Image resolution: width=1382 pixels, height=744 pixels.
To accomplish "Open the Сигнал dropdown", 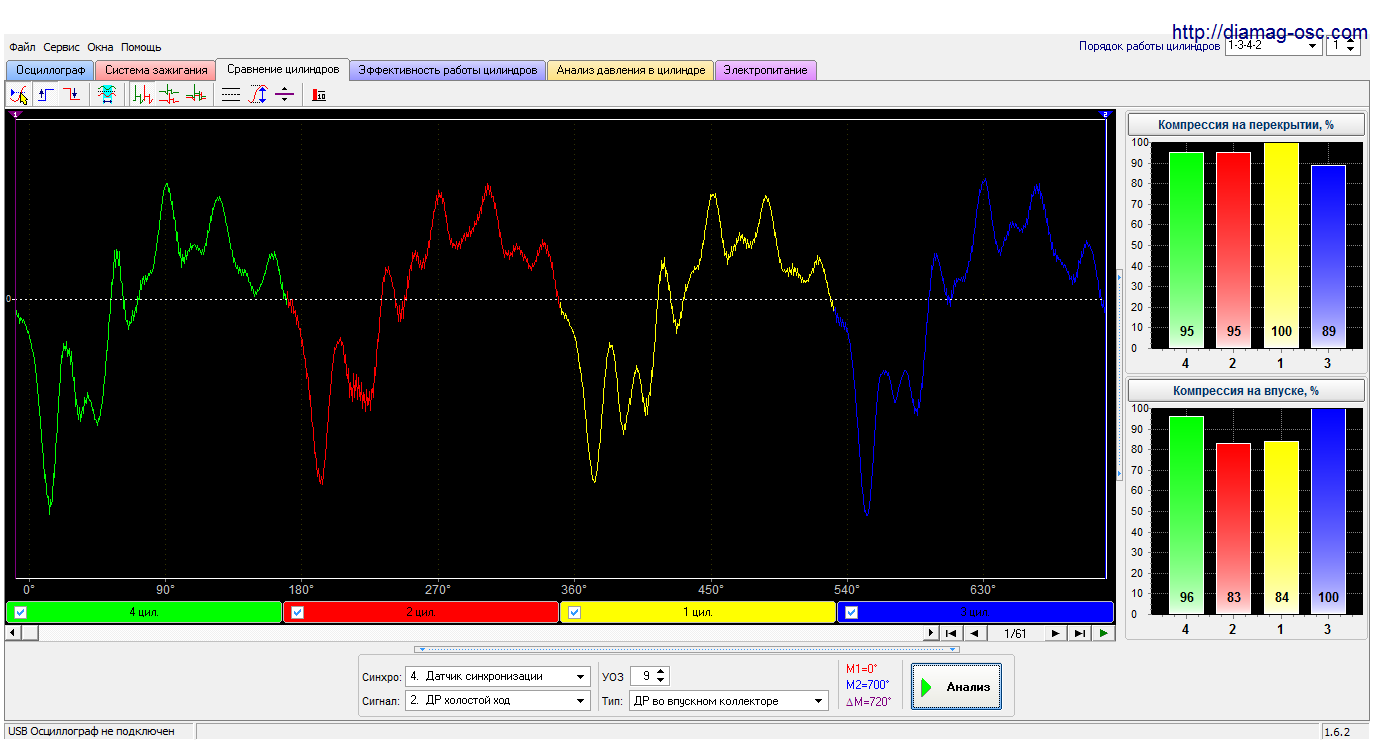I will (581, 701).
